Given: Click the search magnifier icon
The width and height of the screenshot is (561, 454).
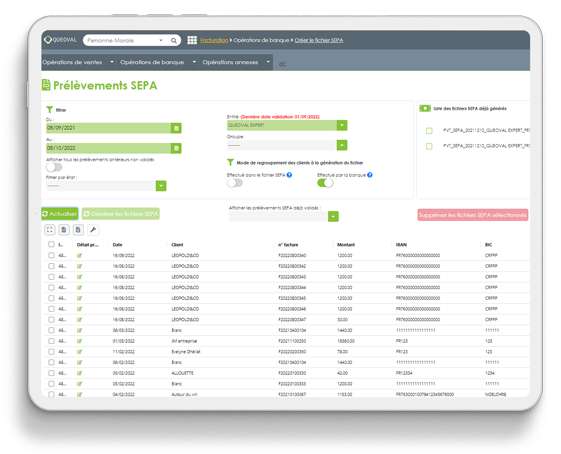Looking at the screenshot, I should (174, 40).
